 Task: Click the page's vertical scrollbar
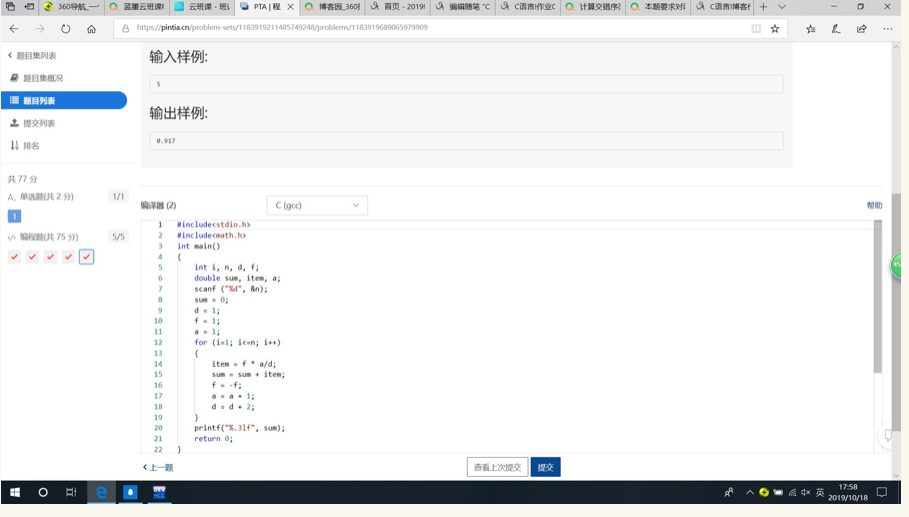click(896, 312)
